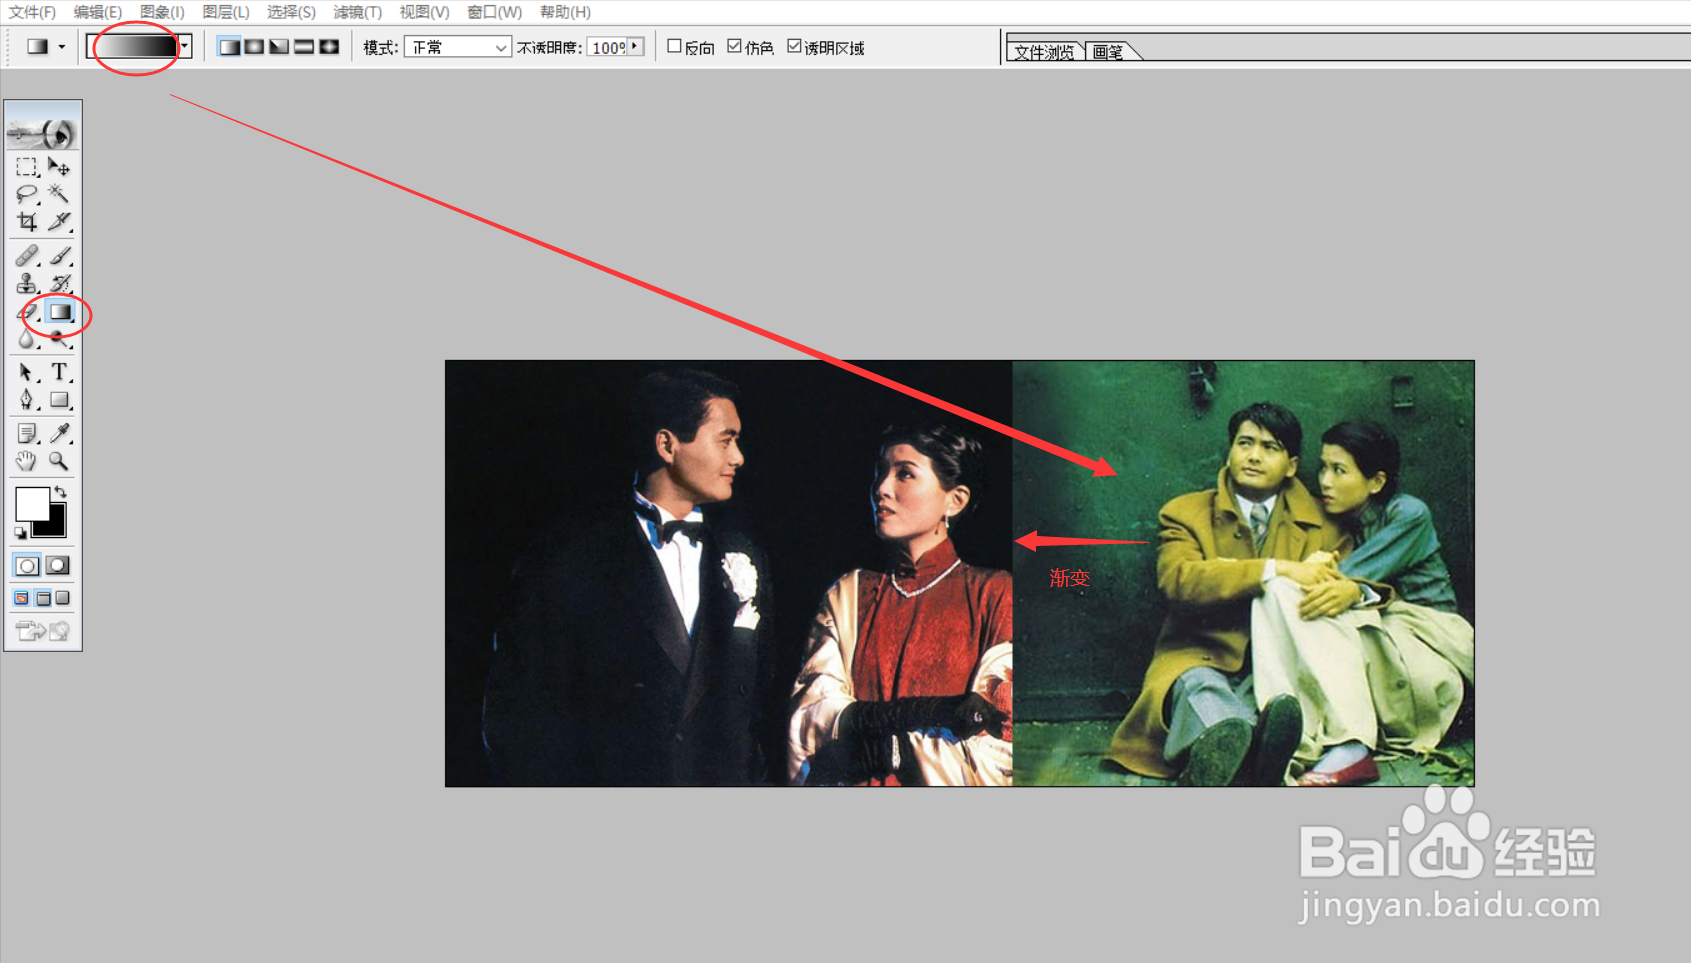Open gradient picker dropdown arrow
Image resolution: width=1691 pixels, height=963 pixels.
pyautogui.click(x=185, y=46)
